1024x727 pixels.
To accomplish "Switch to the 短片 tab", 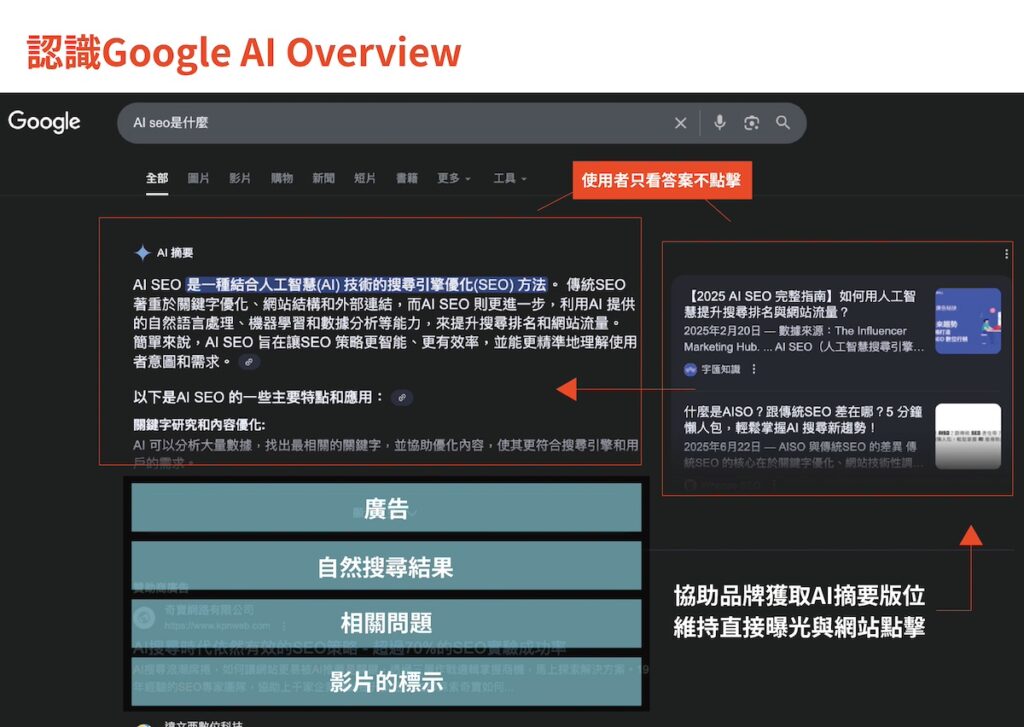I will pyautogui.click(x=364, y=178).
